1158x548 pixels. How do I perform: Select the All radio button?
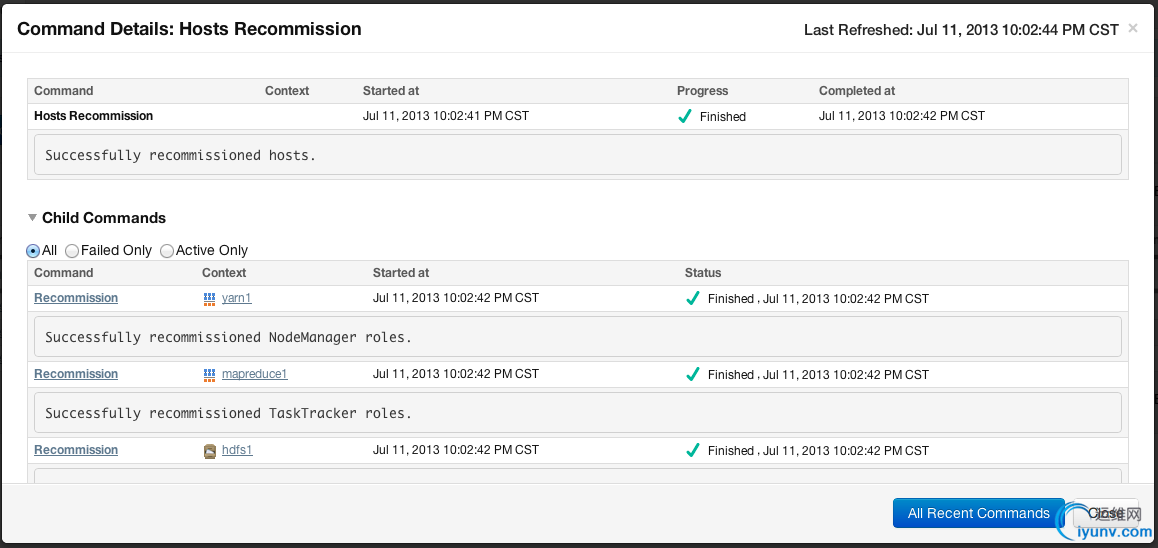33,251
